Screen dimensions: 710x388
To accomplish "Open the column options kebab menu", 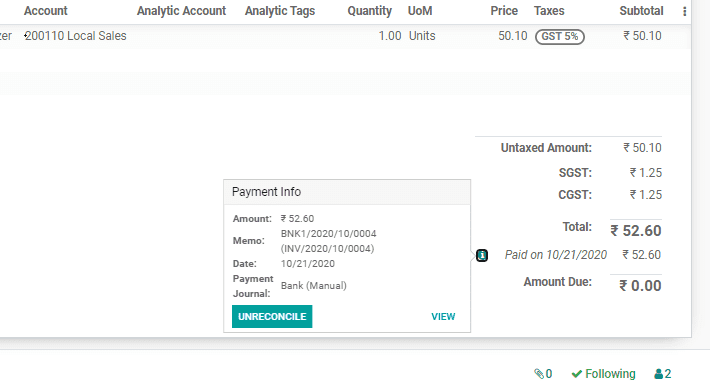I will (x=685, y=11).
